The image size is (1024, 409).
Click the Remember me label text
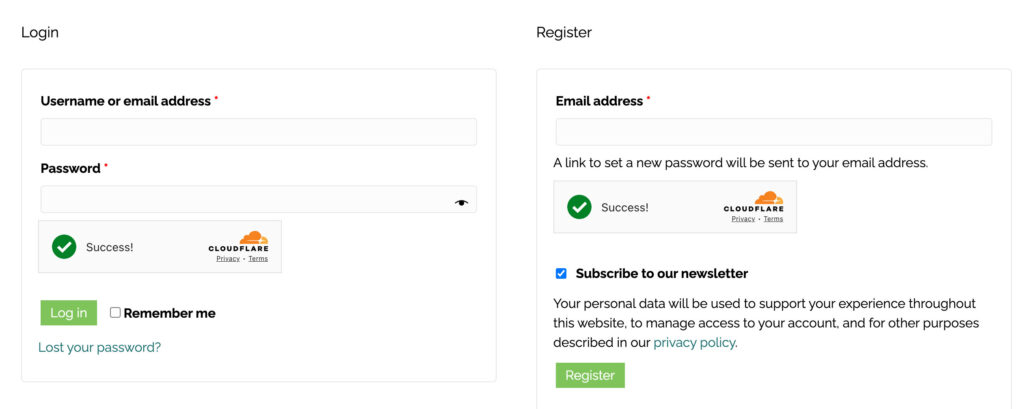point(169,313)
